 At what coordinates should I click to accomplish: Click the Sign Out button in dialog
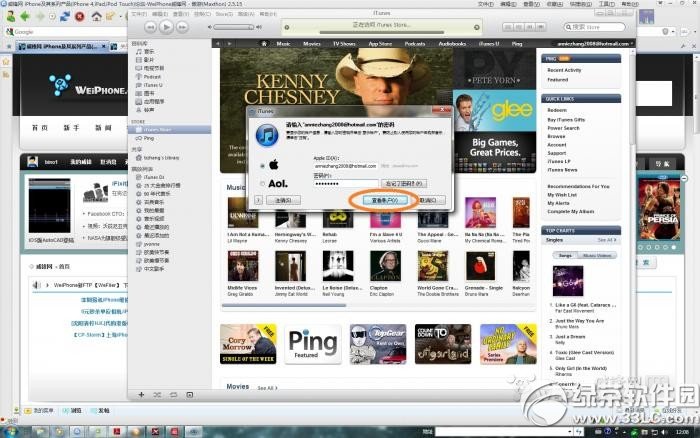[283, 200]
